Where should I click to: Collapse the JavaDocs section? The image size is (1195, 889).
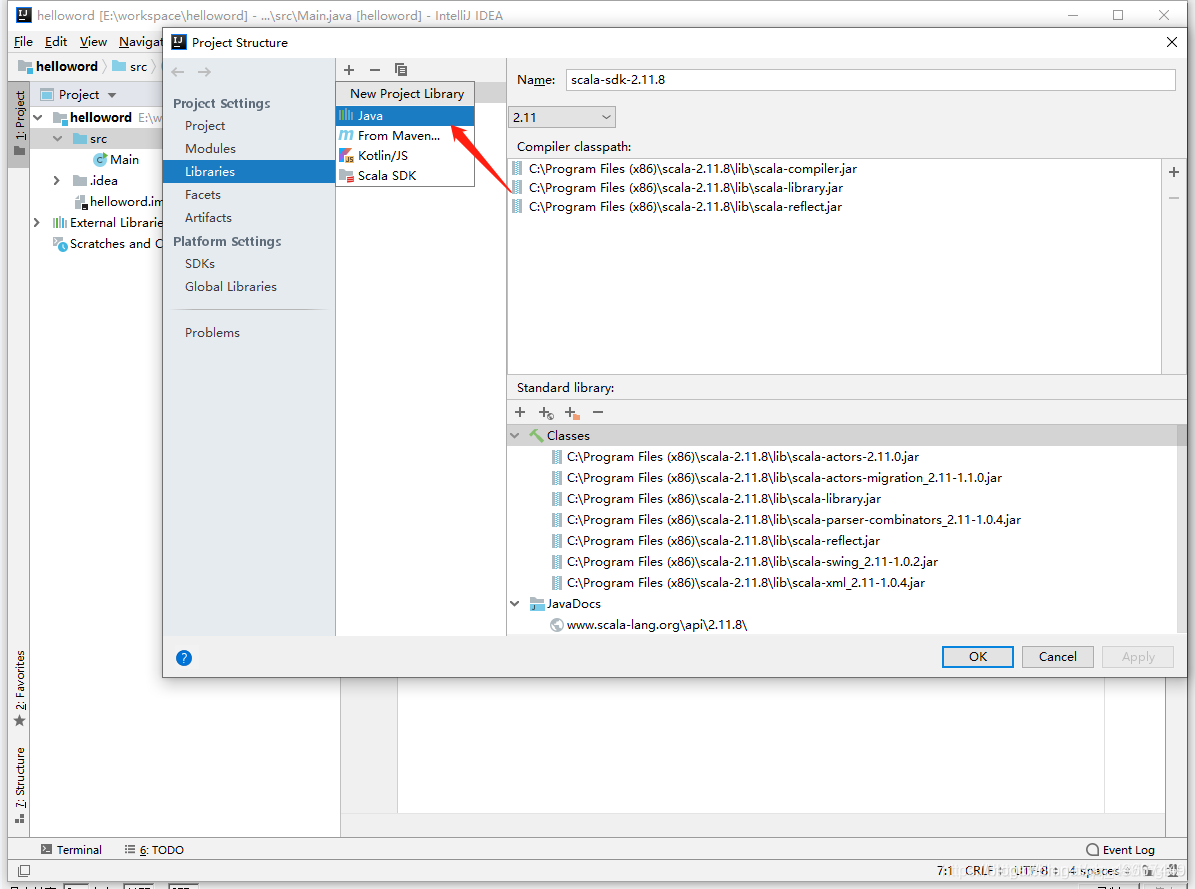pyautogui.click(x=514, y=603)
